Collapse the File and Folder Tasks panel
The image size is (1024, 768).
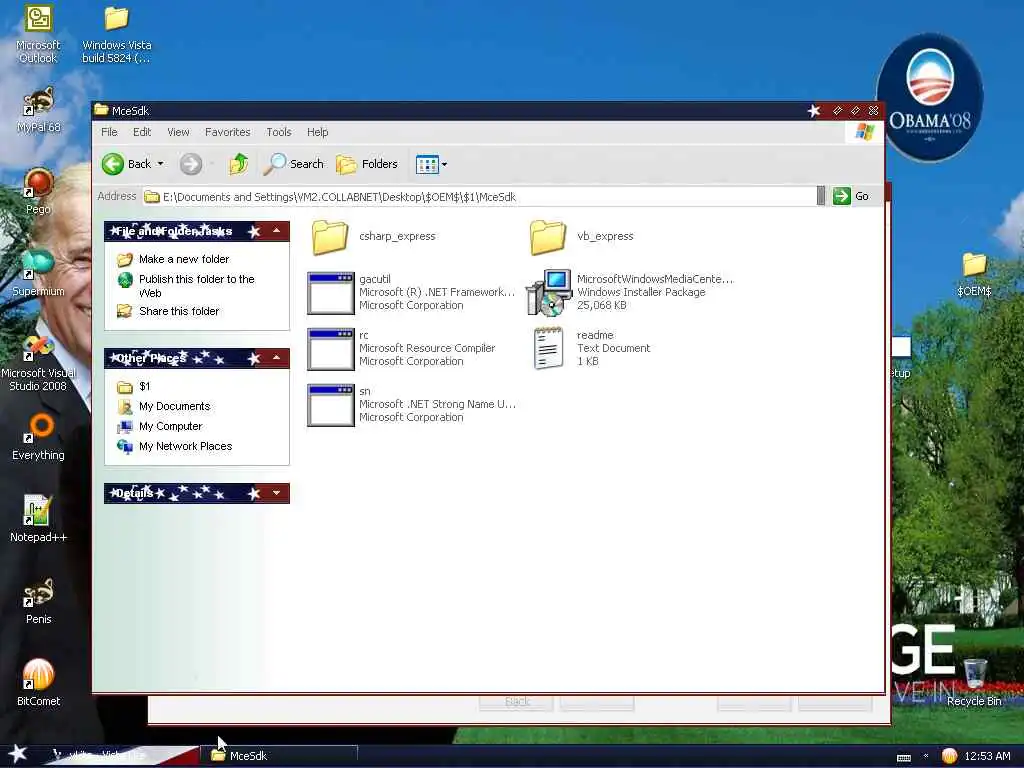click(x=277, y=231)
